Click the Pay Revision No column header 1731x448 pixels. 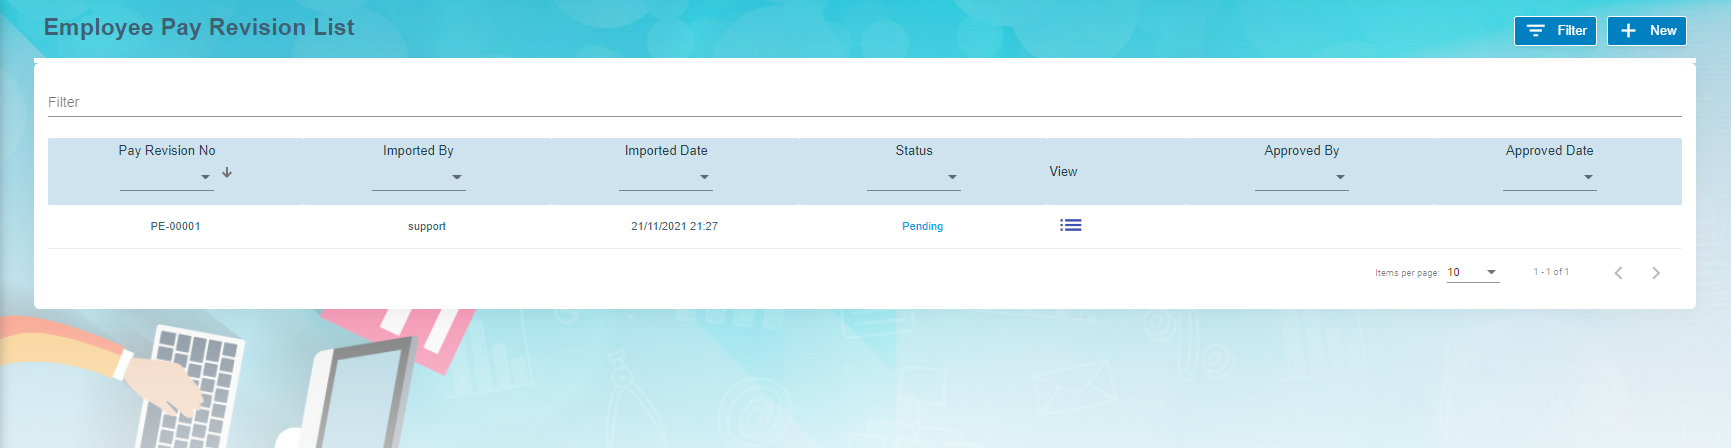coord(167,151)
